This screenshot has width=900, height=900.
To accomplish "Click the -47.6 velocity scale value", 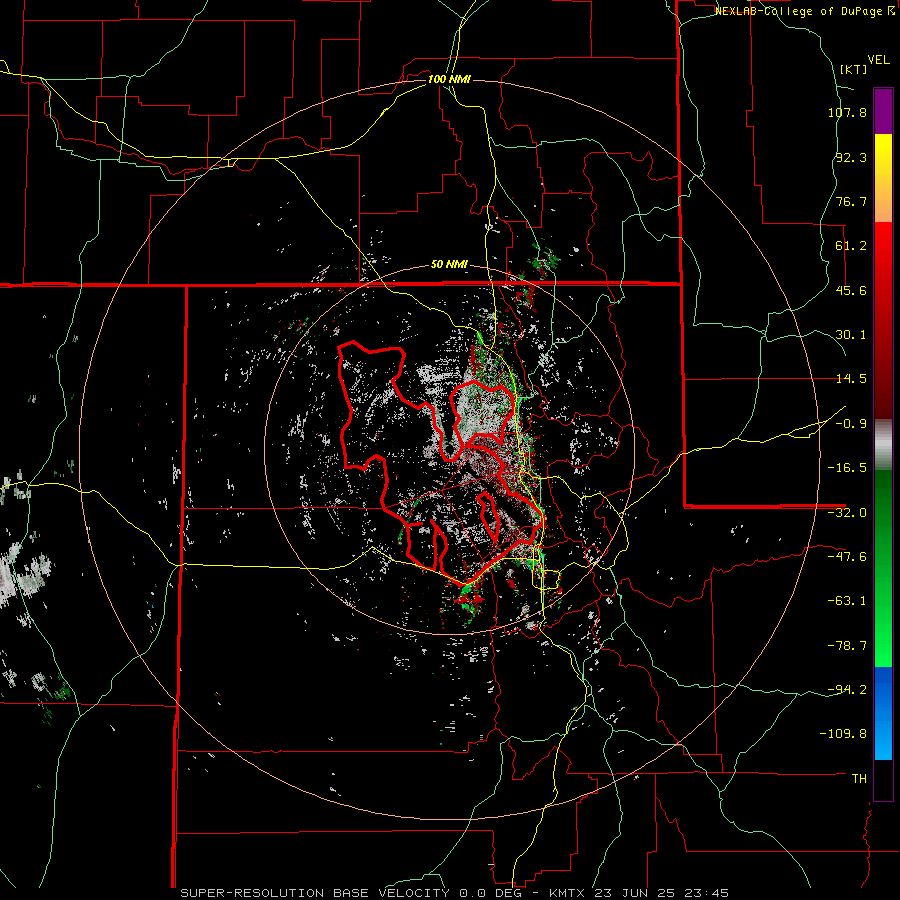I will 847,557.
